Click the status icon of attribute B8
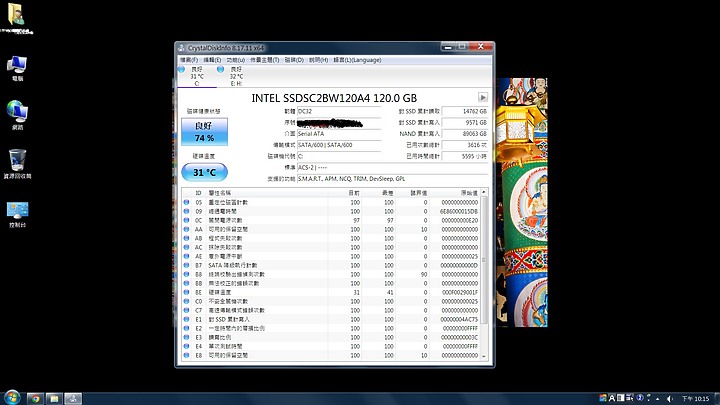Screen dimensions: 720x405 click(186, 274)
